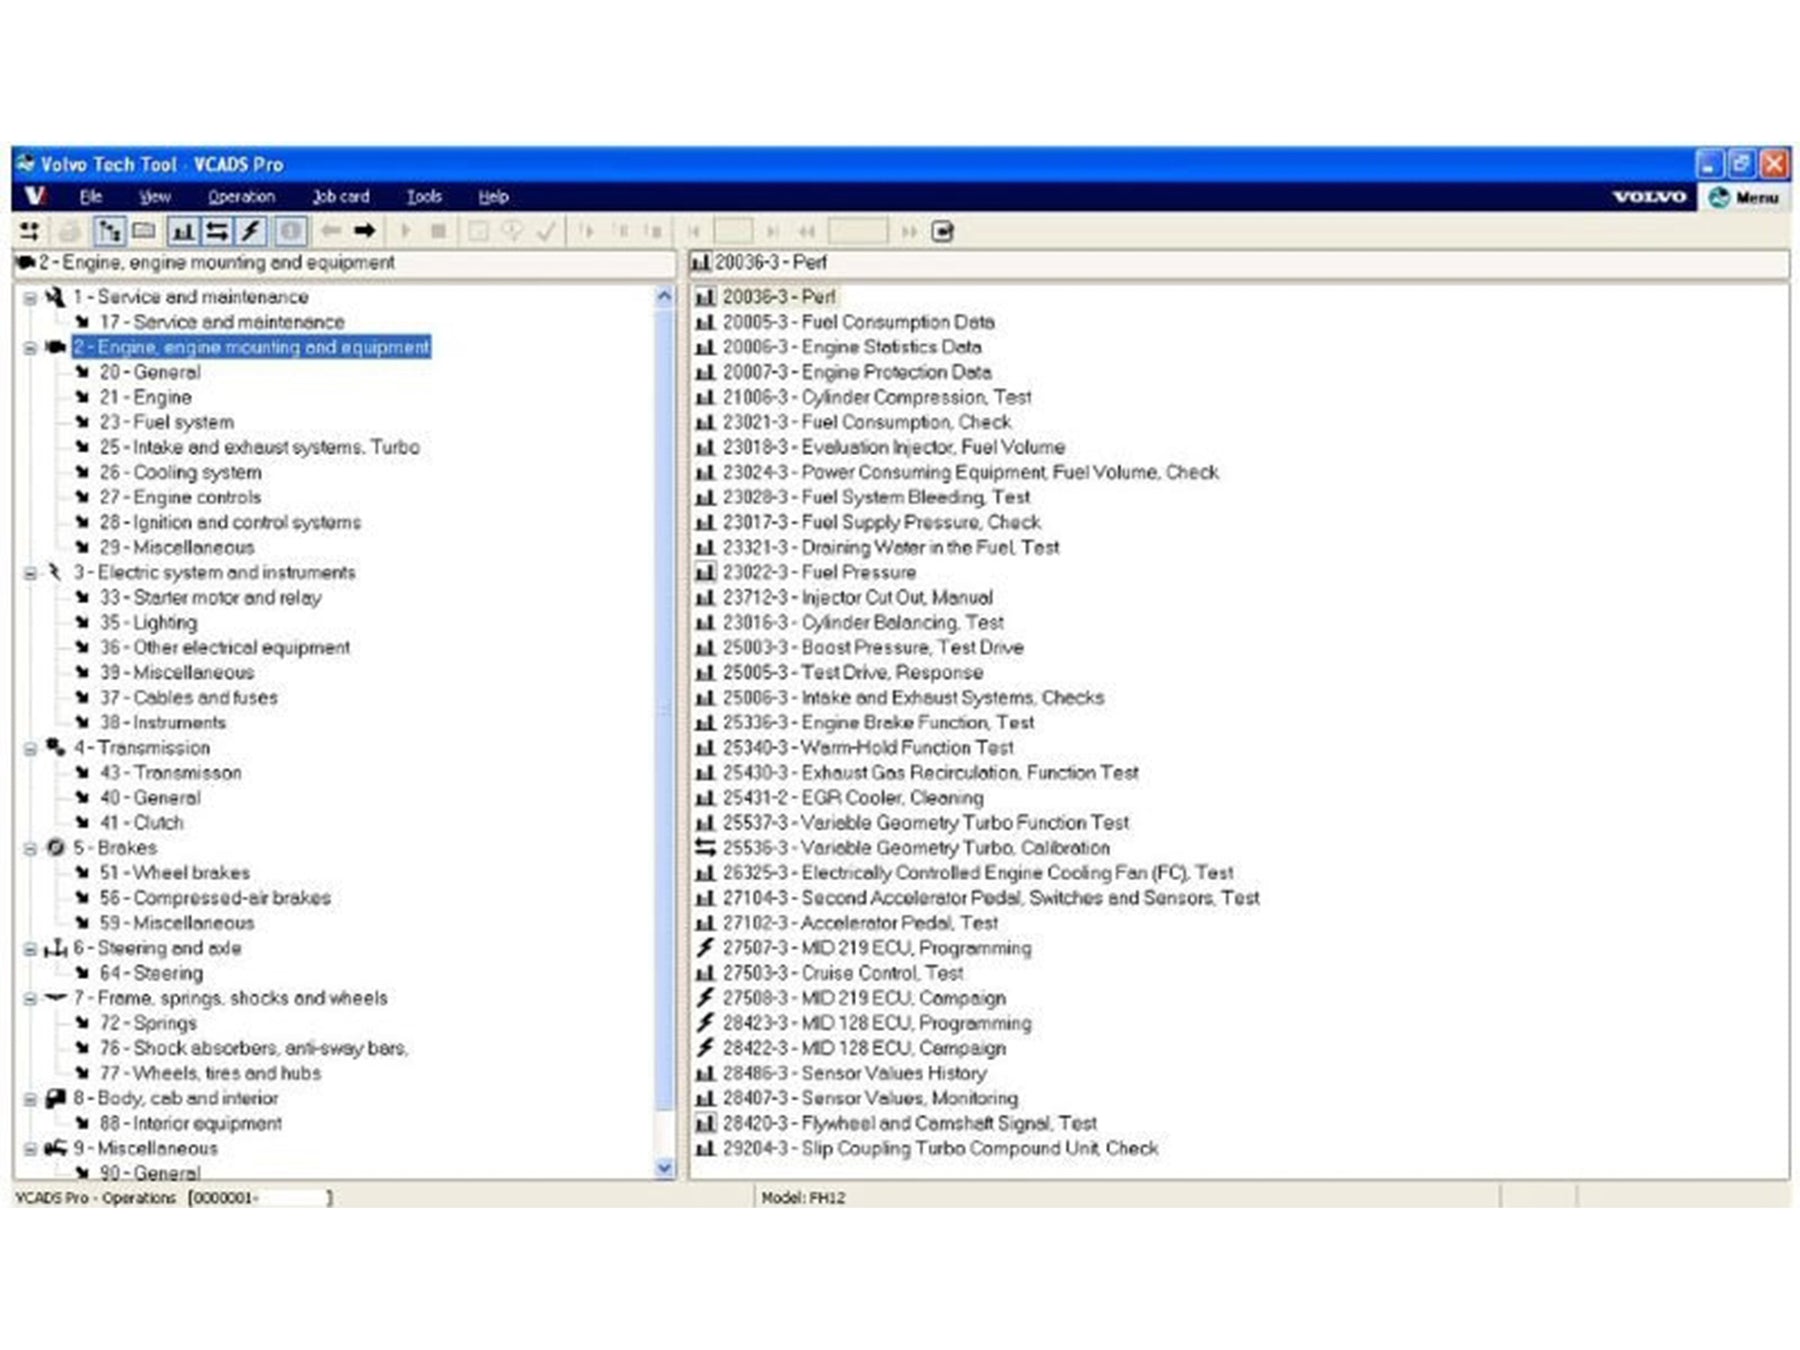Open the Operation menu

coord(241,197)
